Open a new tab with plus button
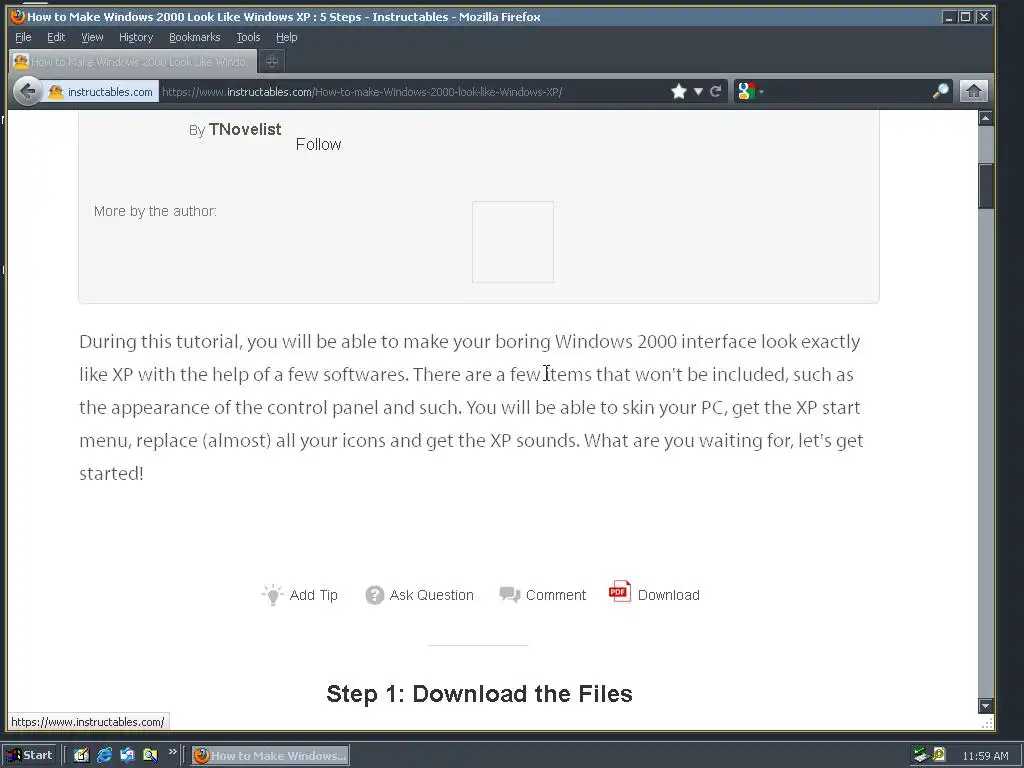 pos(272,61)
